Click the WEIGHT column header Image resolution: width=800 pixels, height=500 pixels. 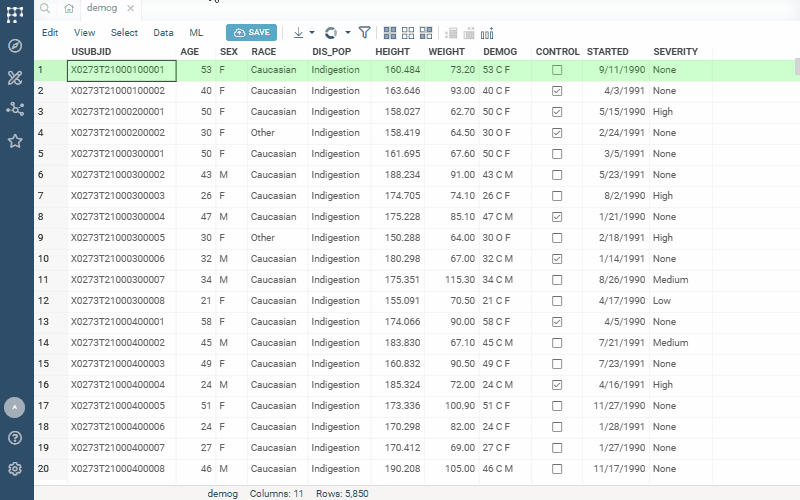pos(446,52)
